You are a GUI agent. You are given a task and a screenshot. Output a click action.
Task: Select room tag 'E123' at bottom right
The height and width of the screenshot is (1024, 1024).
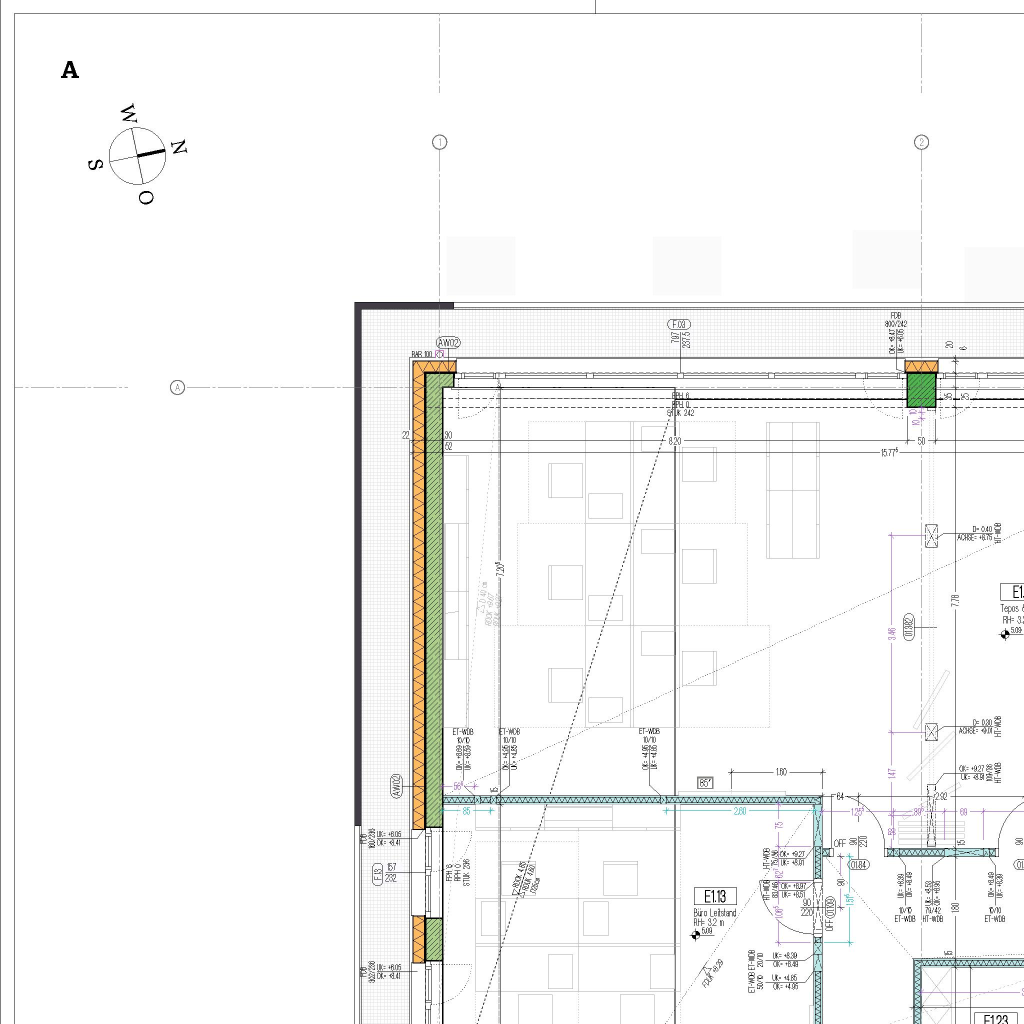994,1019
